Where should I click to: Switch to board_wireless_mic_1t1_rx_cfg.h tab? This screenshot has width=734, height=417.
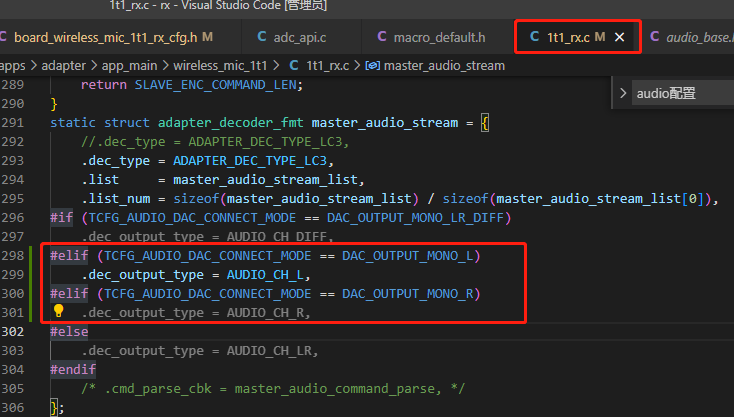pos(106,37)
